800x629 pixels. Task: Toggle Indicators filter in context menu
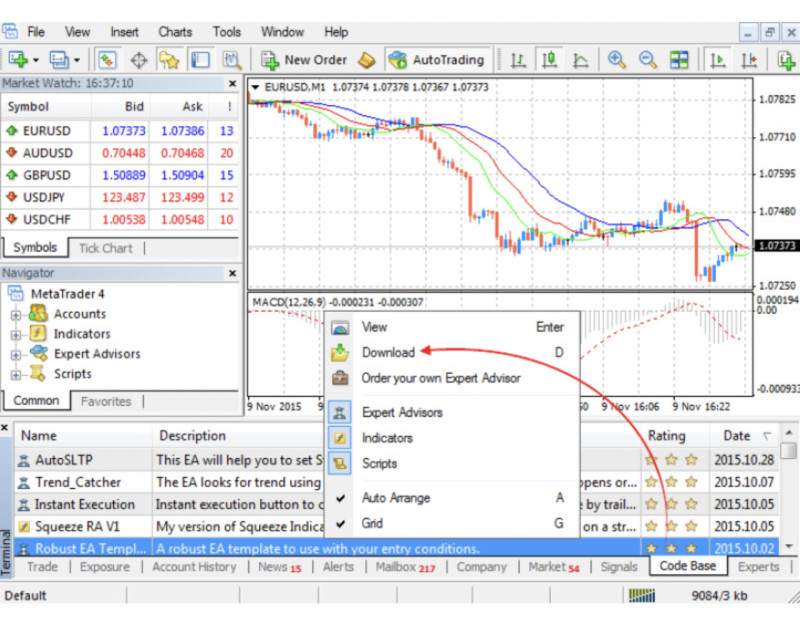452,438
